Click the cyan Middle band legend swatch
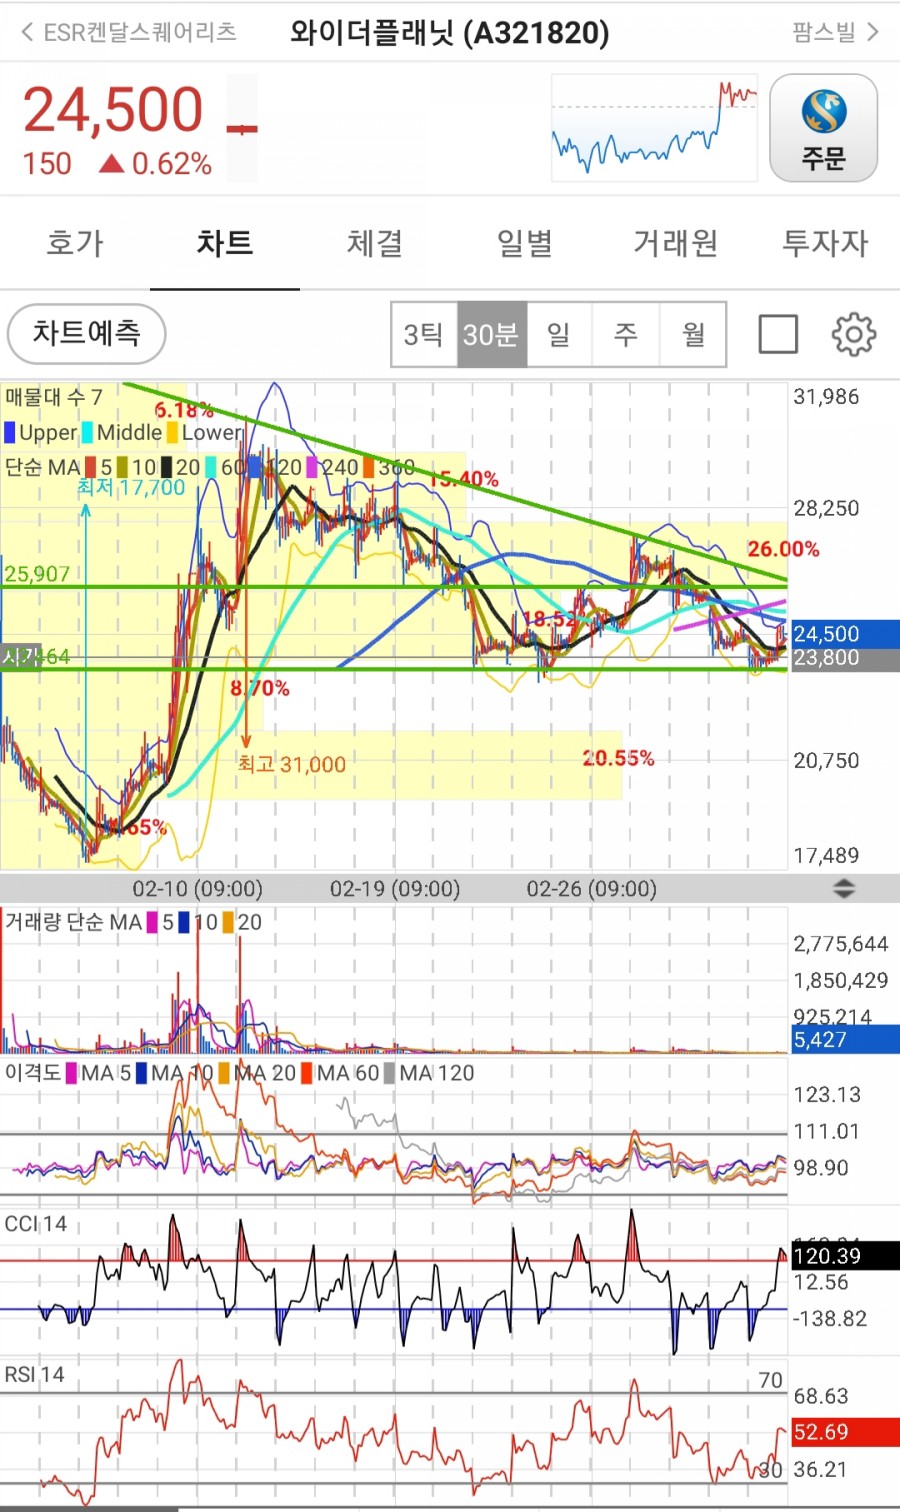The image size is (900, 1512). 88,433
